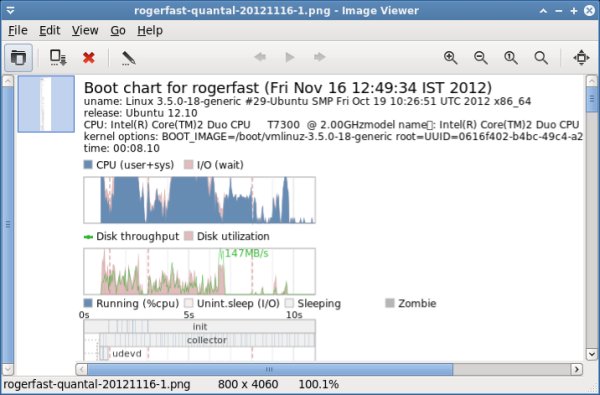Click the Running (%cpu) legend swatch

click(88, 303)
